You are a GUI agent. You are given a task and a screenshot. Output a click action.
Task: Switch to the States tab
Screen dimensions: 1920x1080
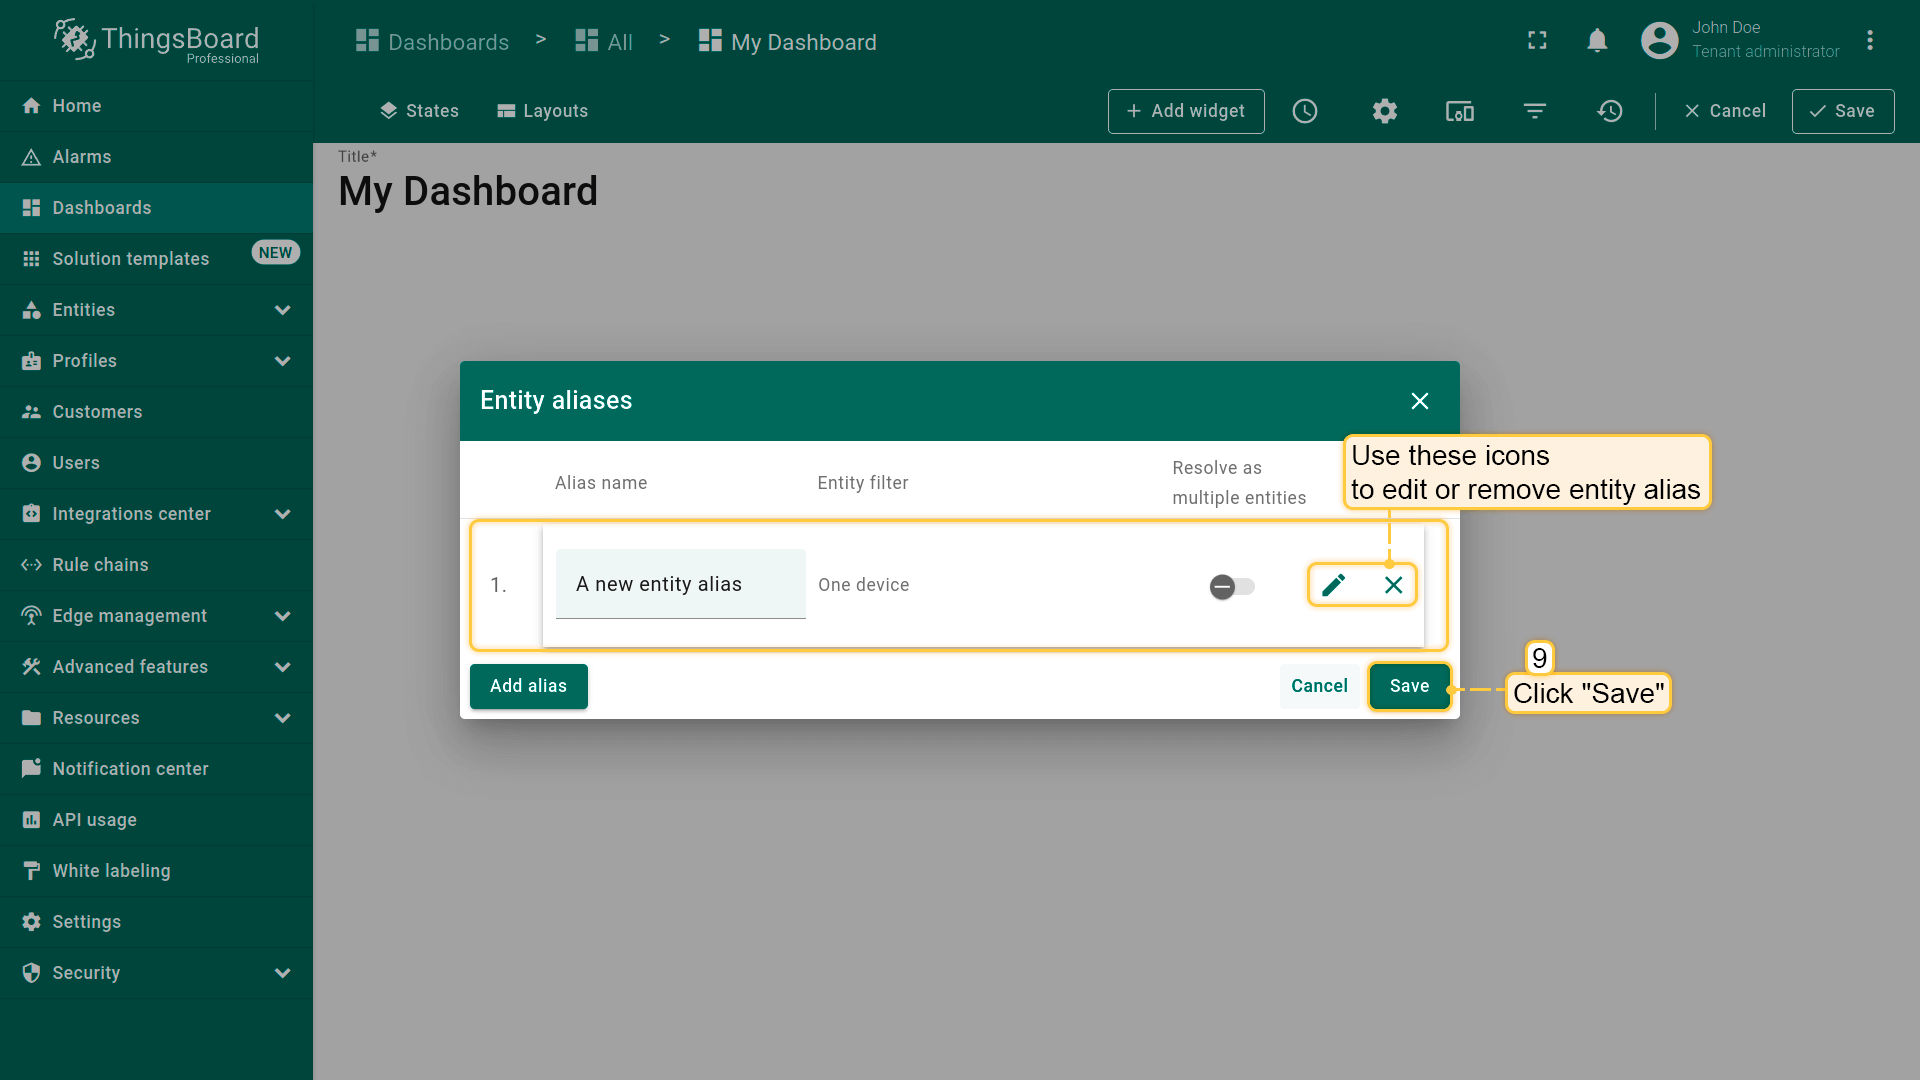[x=419, y=111]
